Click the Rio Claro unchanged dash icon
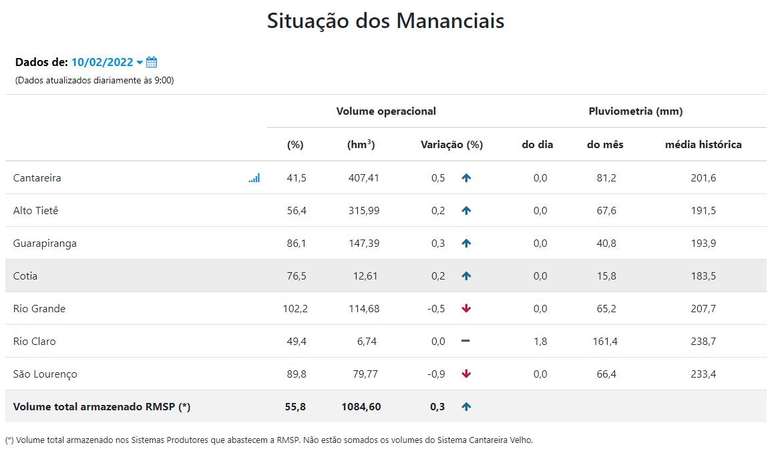Viewport: 774px width, 465px height. tap(466, 341)
